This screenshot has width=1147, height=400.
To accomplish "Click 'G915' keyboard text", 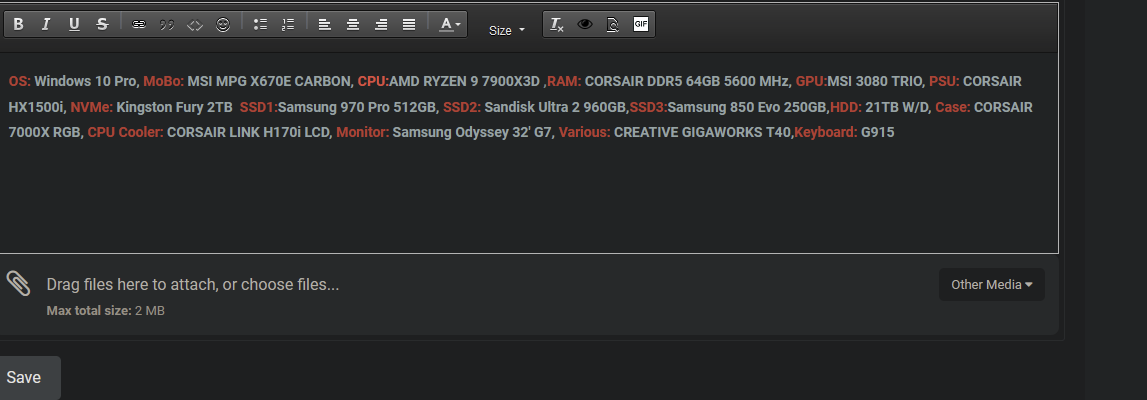I will click(x=878, y=133).
